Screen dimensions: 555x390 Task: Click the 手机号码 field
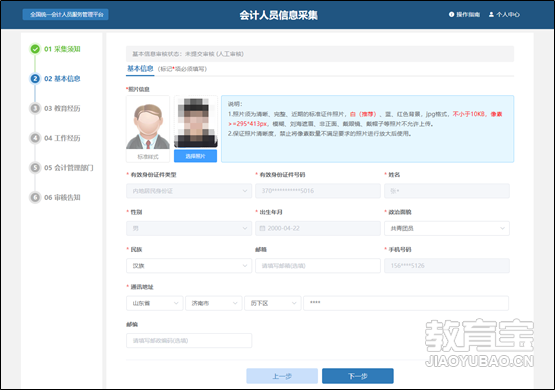pos(447,266)
